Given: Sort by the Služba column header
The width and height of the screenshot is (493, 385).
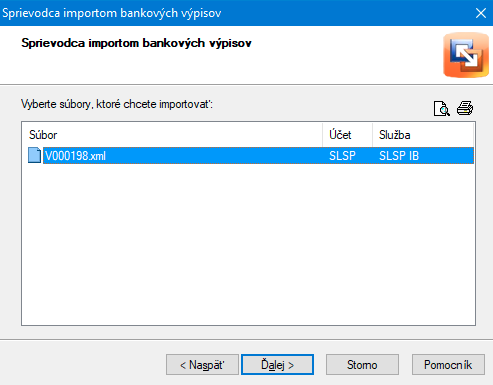Looking at the screenshot, I should 423,135.
